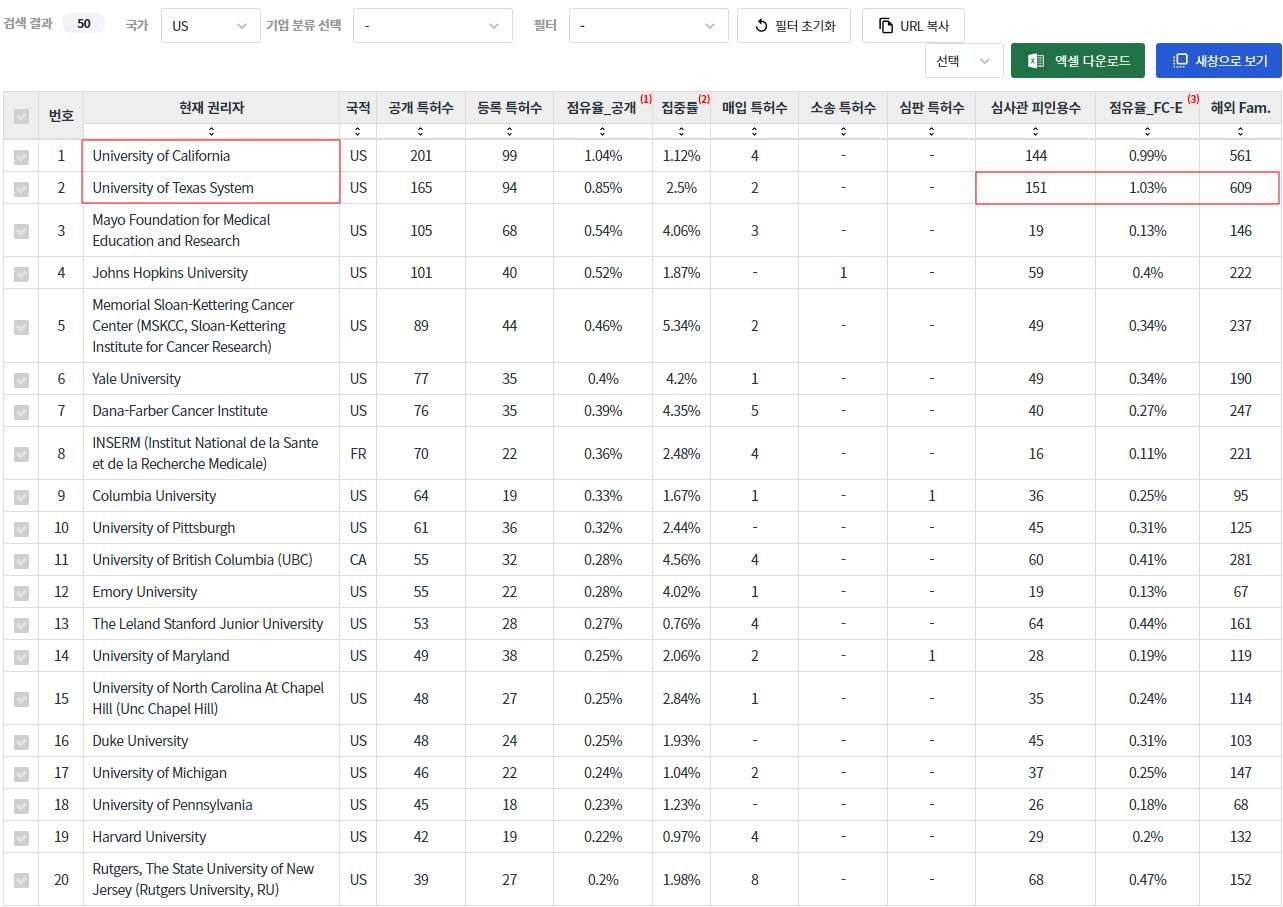Viewport: 1283px width, 907px height.
Task: Click the 공개 특허수 column header
Action: pos(421,107)
